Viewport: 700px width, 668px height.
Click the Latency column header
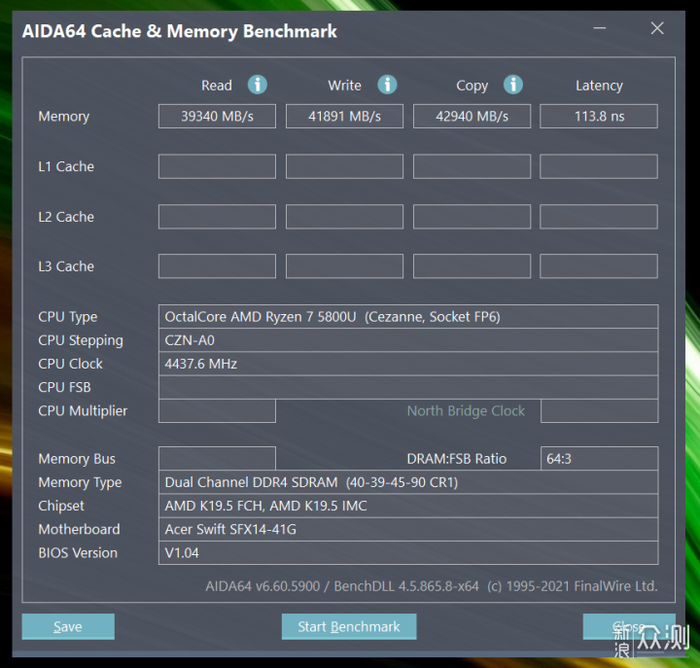click(x=599, y=85)
